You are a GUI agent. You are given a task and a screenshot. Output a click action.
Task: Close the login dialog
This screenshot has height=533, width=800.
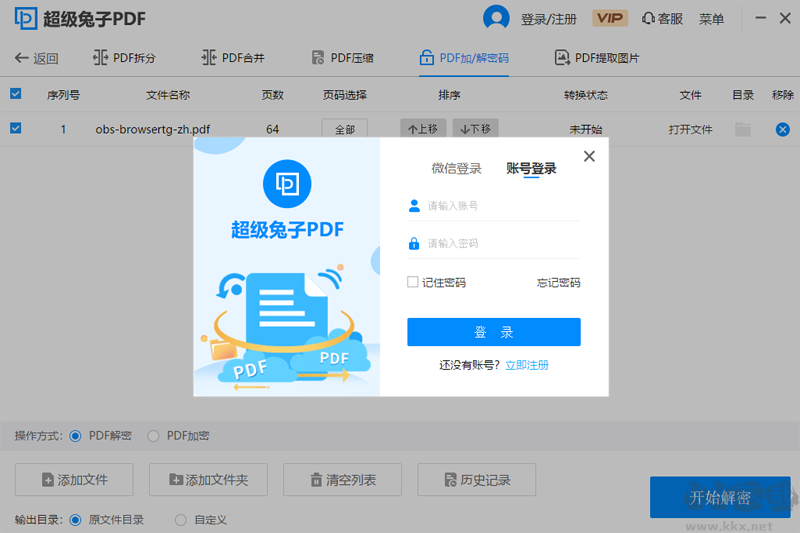coord(589,156)
